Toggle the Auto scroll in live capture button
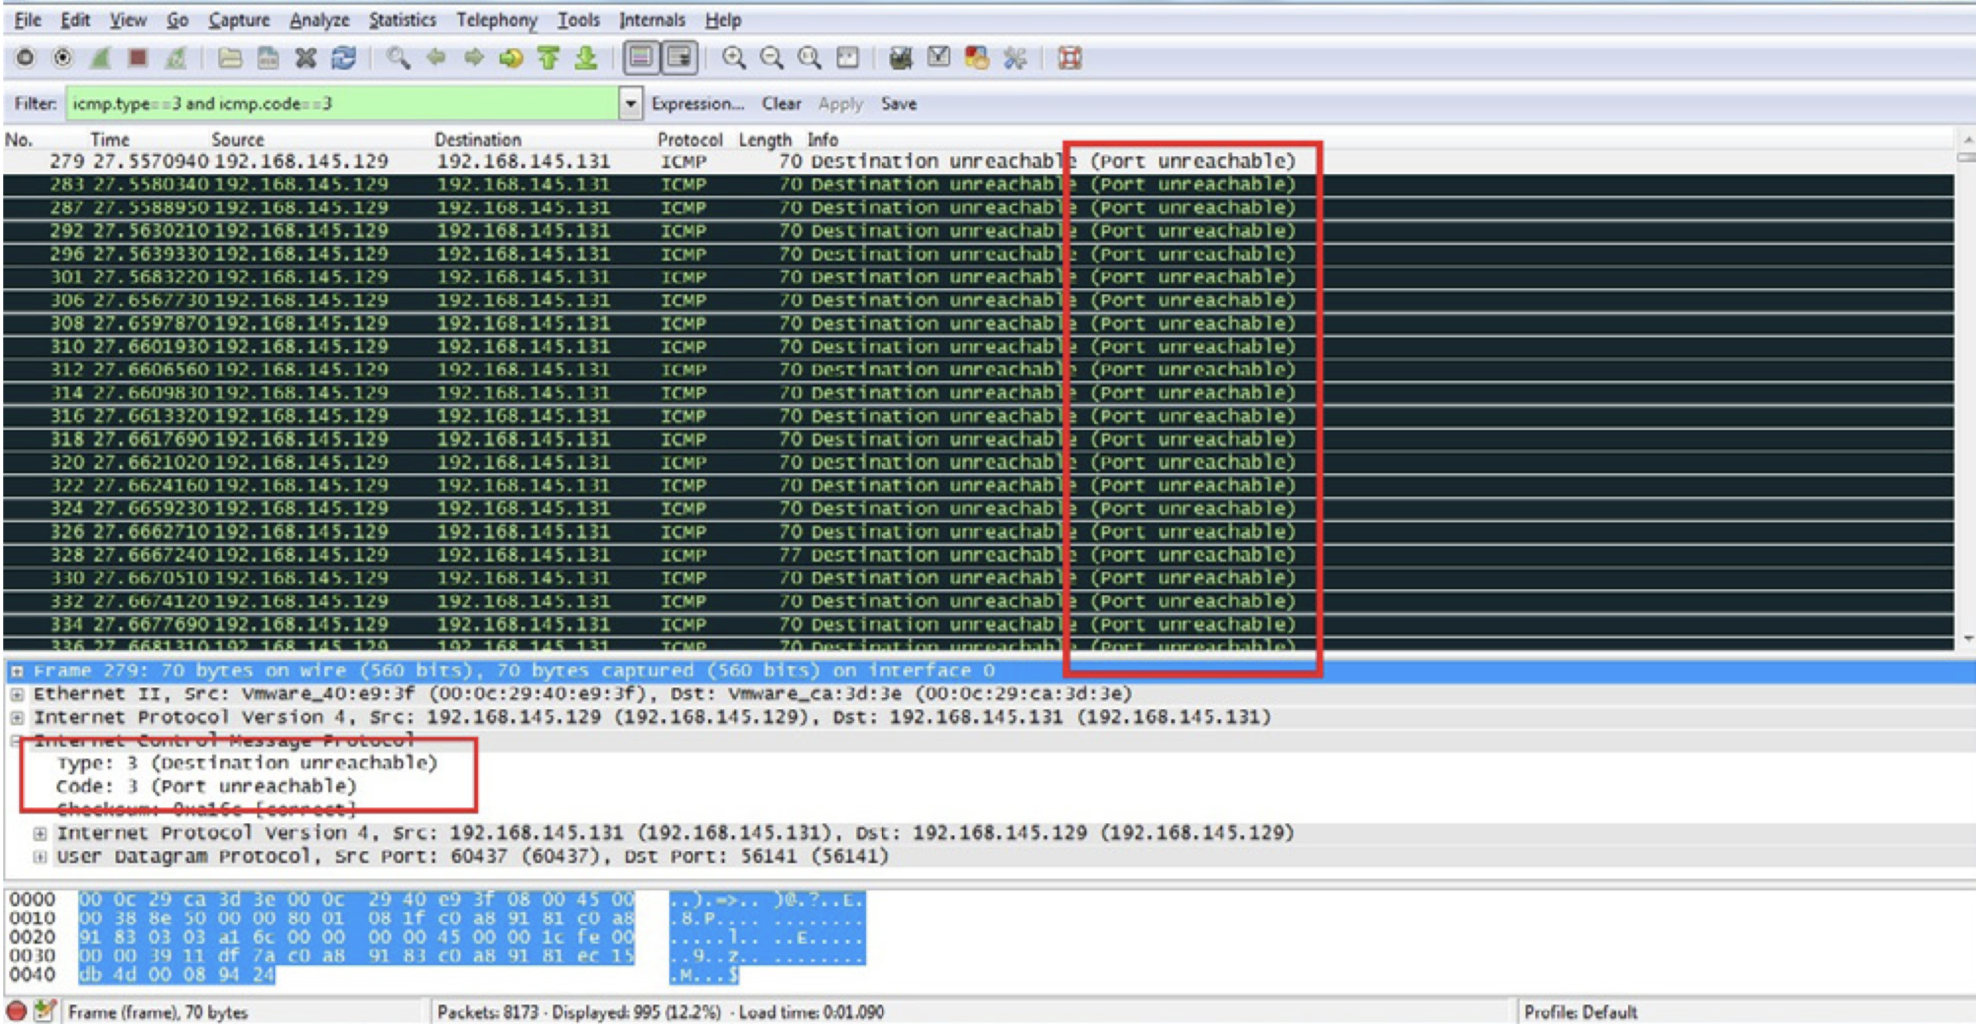Image resolution: width=1976 pixels, height=1024 pixels. [680, 58]
